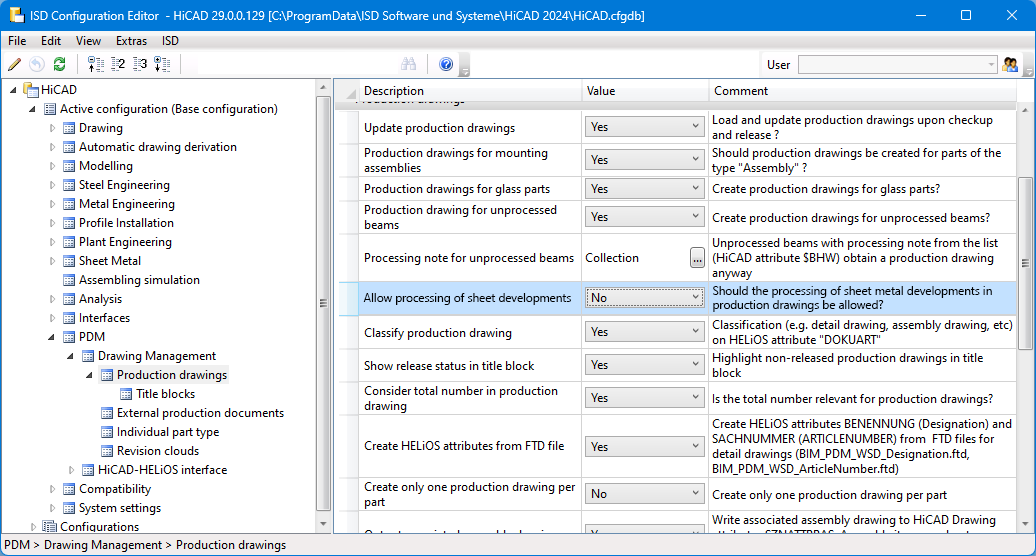Expand the System settings node arrow
The width and height of the screenshot is (1036, 556).
(52, 508)
